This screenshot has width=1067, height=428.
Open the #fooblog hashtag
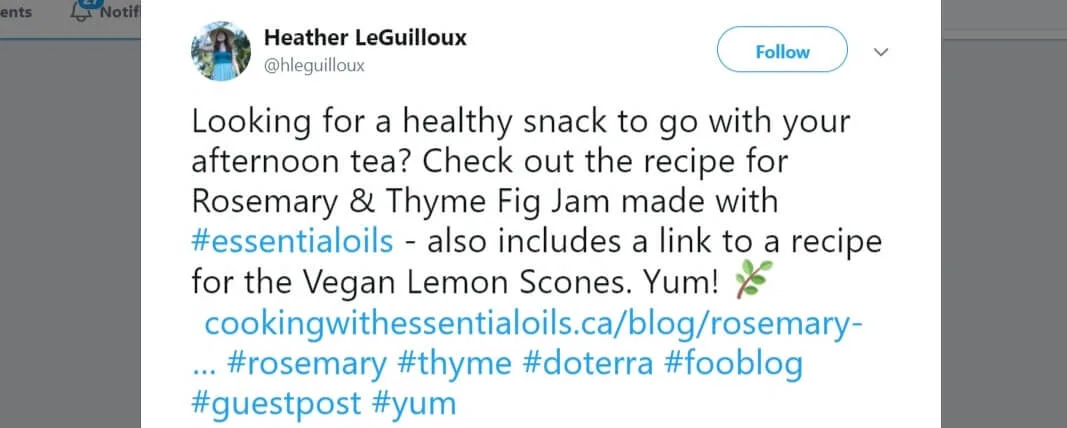coord(733,364)
